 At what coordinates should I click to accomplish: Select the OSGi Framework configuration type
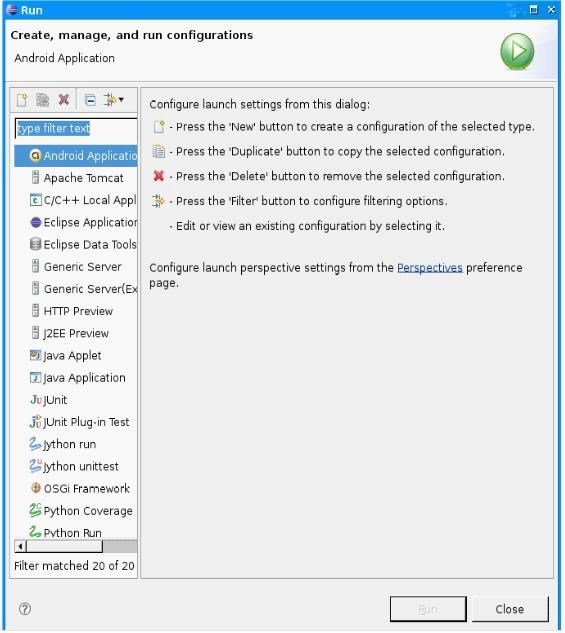[80, 489]
